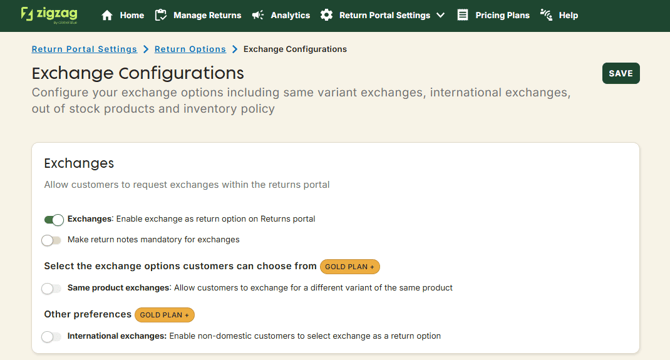Expand the Return Portal Settings dropdown chevron
This screenshot has height=360, width=670.
(x=441, y=15)
